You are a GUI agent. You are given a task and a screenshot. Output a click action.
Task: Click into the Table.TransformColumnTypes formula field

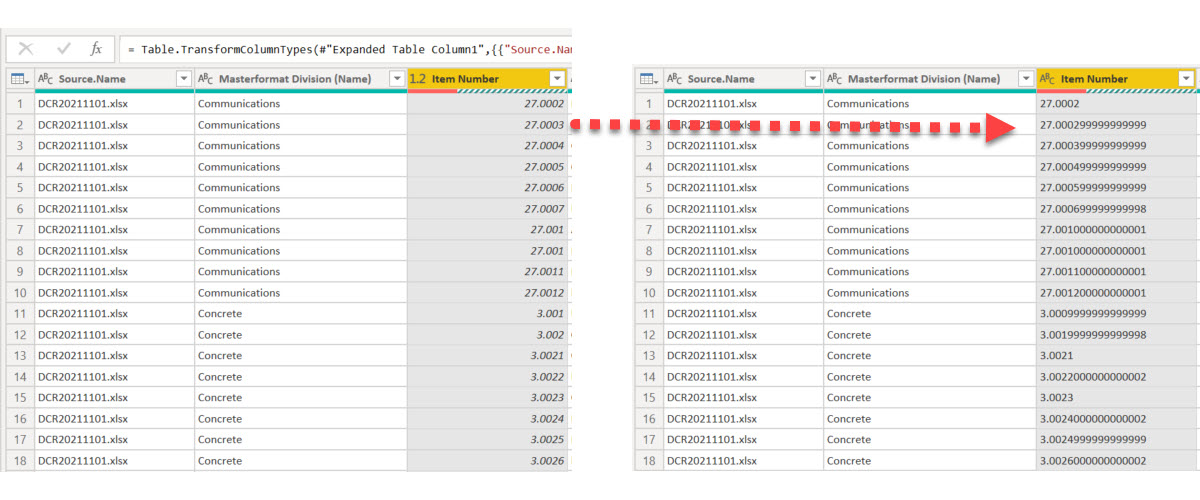coord(344,48)
